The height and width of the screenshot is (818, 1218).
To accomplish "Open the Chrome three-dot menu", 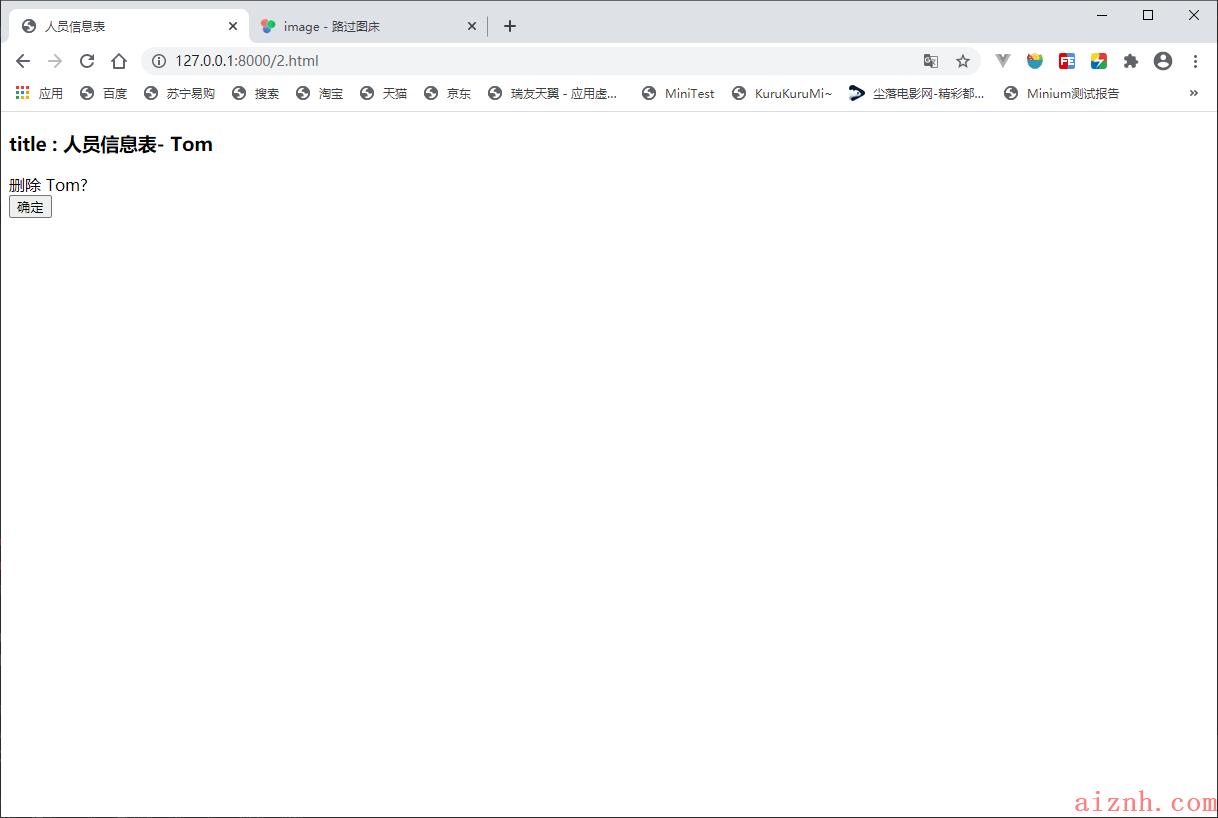I will pos(1195,61).
